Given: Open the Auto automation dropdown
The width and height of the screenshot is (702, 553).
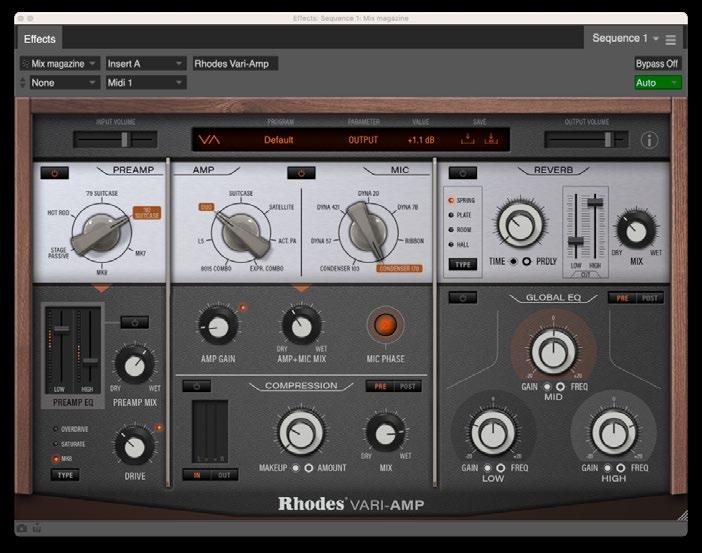Looking at the screenshot, I should [658, 83].
